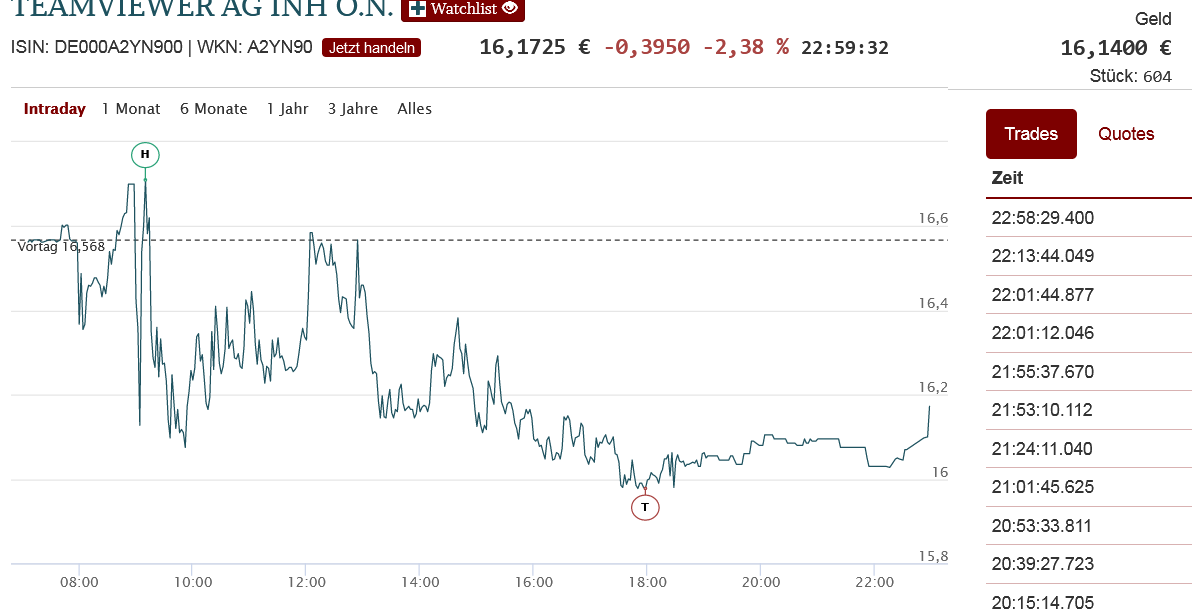Screen dimensions: 1192x609
Task: Open the Trades tab
Action: (x=1031, y=134)
